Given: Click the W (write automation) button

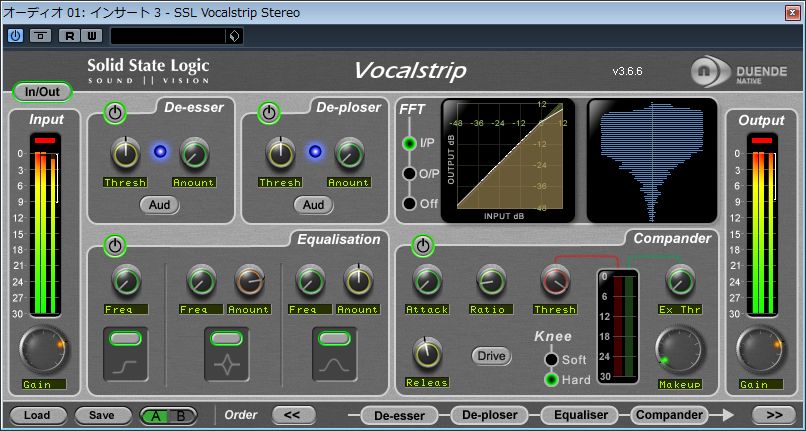Looking at the screenshot, I should [91, 36].
